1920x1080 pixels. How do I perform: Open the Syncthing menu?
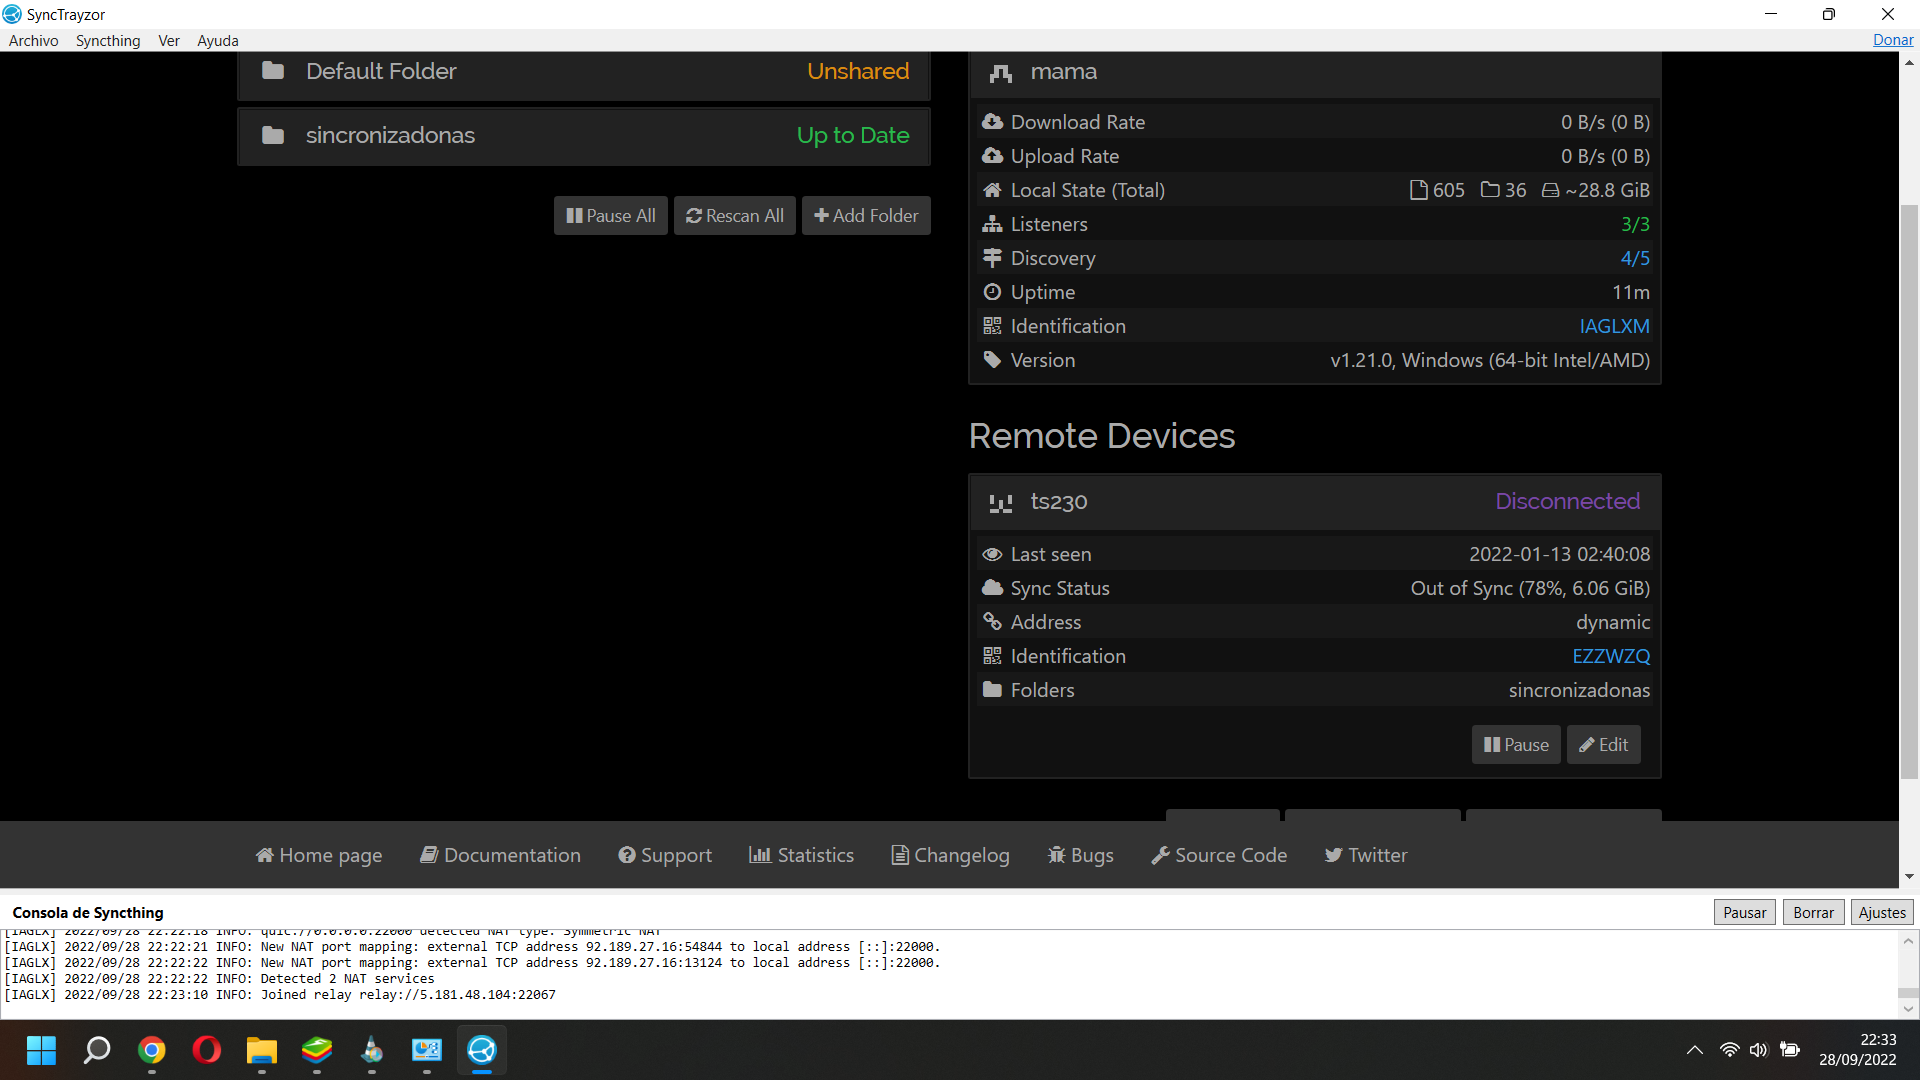(108, 41)
